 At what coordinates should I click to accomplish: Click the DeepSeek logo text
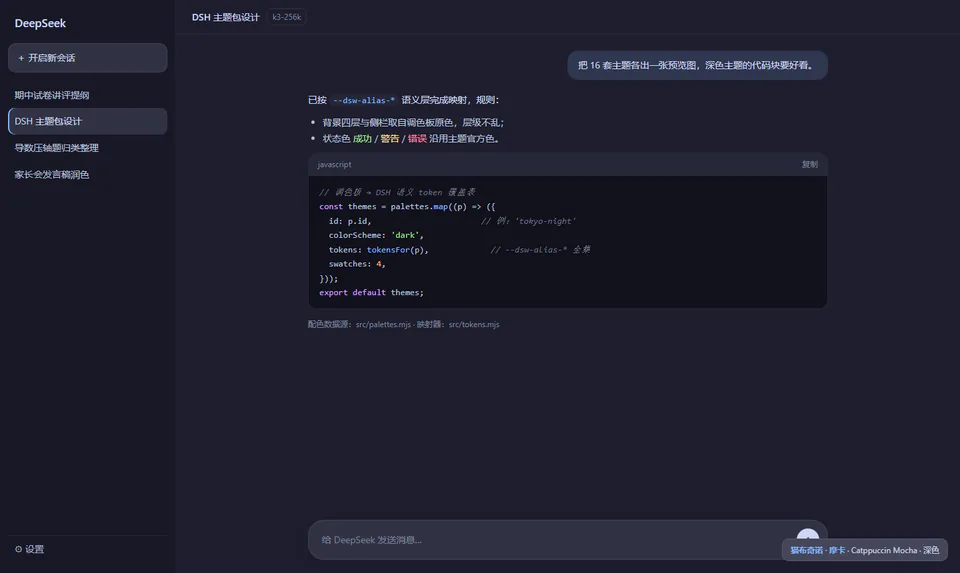[x=40, y=23]
